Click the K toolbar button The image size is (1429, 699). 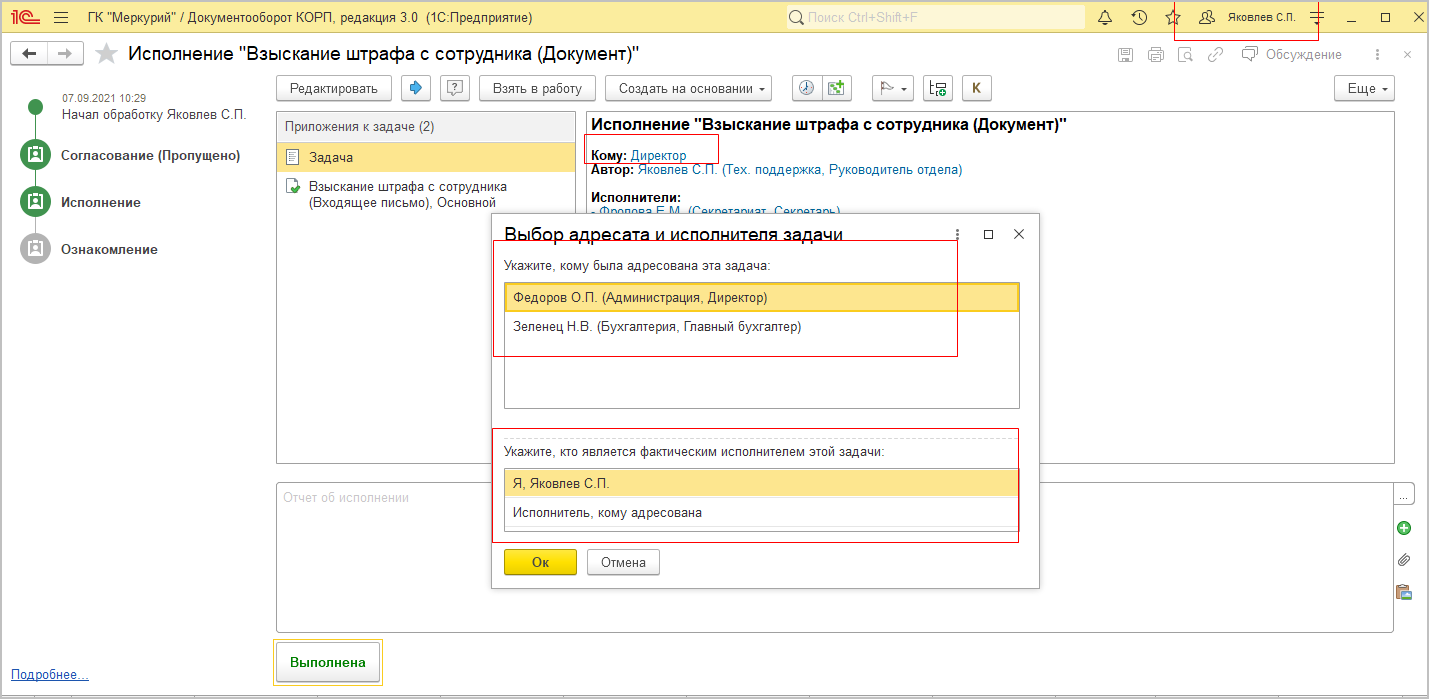pyautogui.click(x=976, y=88)
